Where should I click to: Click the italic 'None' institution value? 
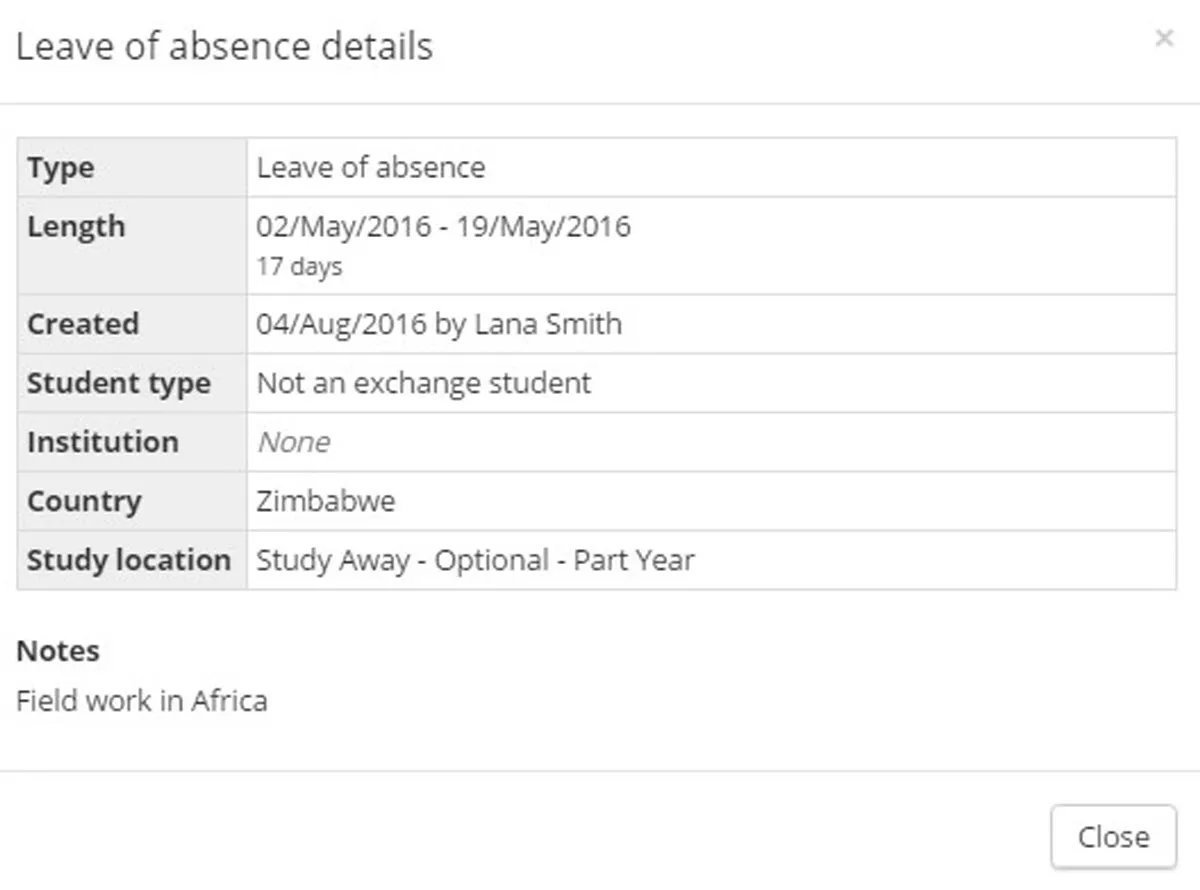point(293,441)
